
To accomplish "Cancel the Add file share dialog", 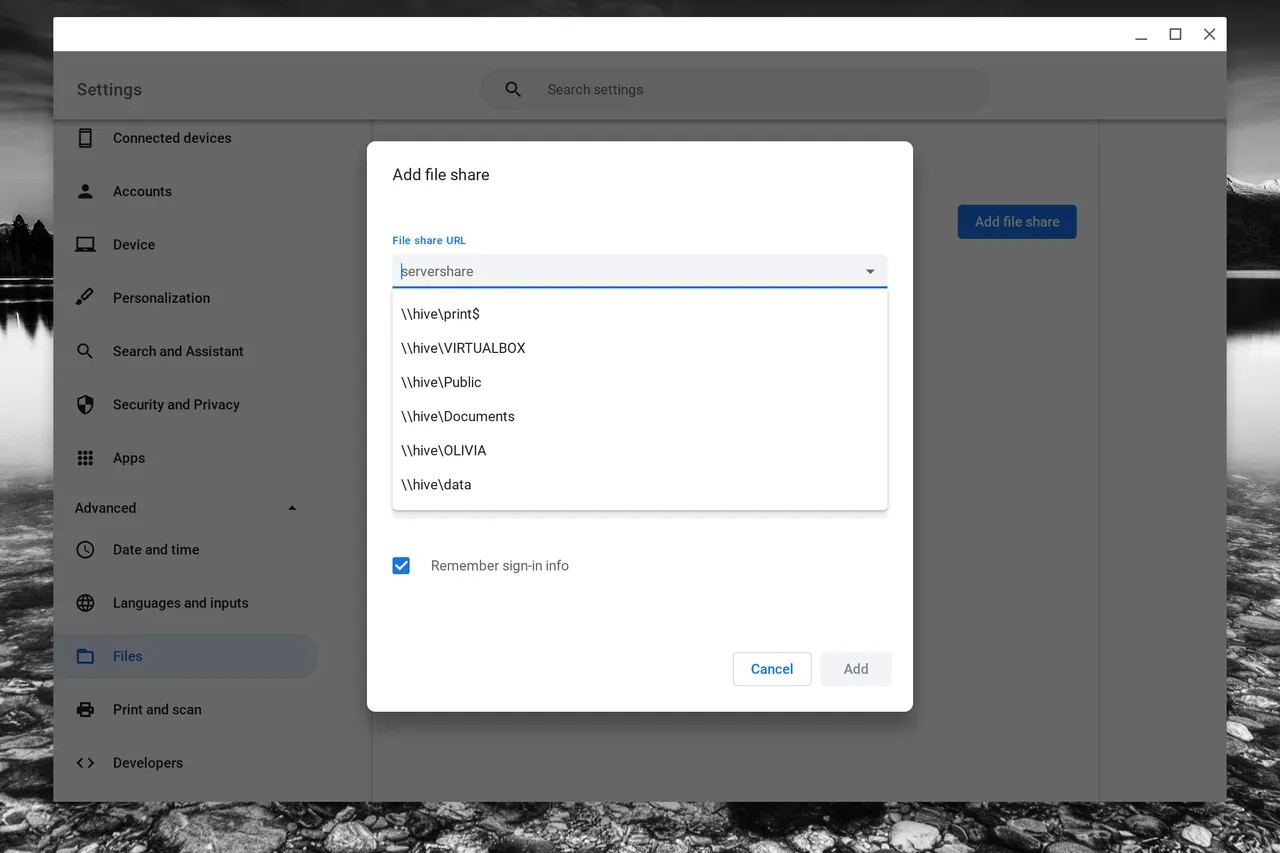I will coord(771,669).
